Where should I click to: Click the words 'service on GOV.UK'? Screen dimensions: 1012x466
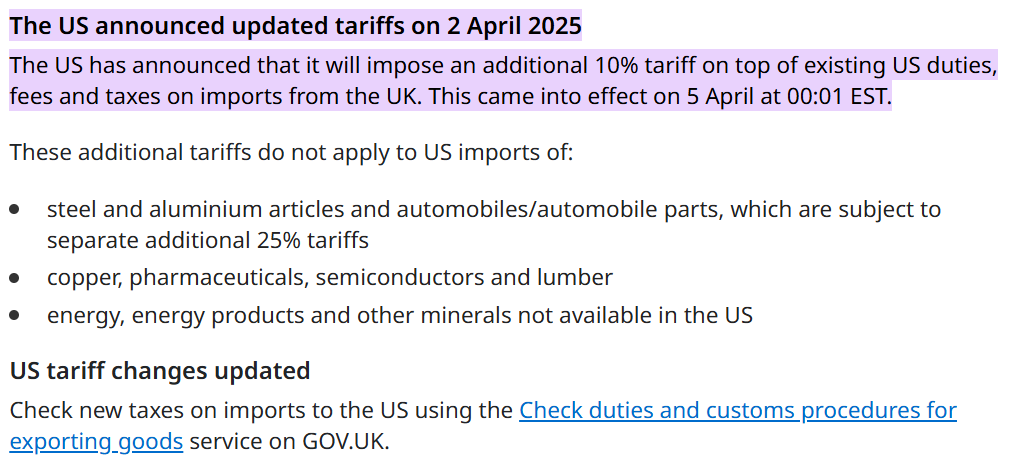(287, 441)
